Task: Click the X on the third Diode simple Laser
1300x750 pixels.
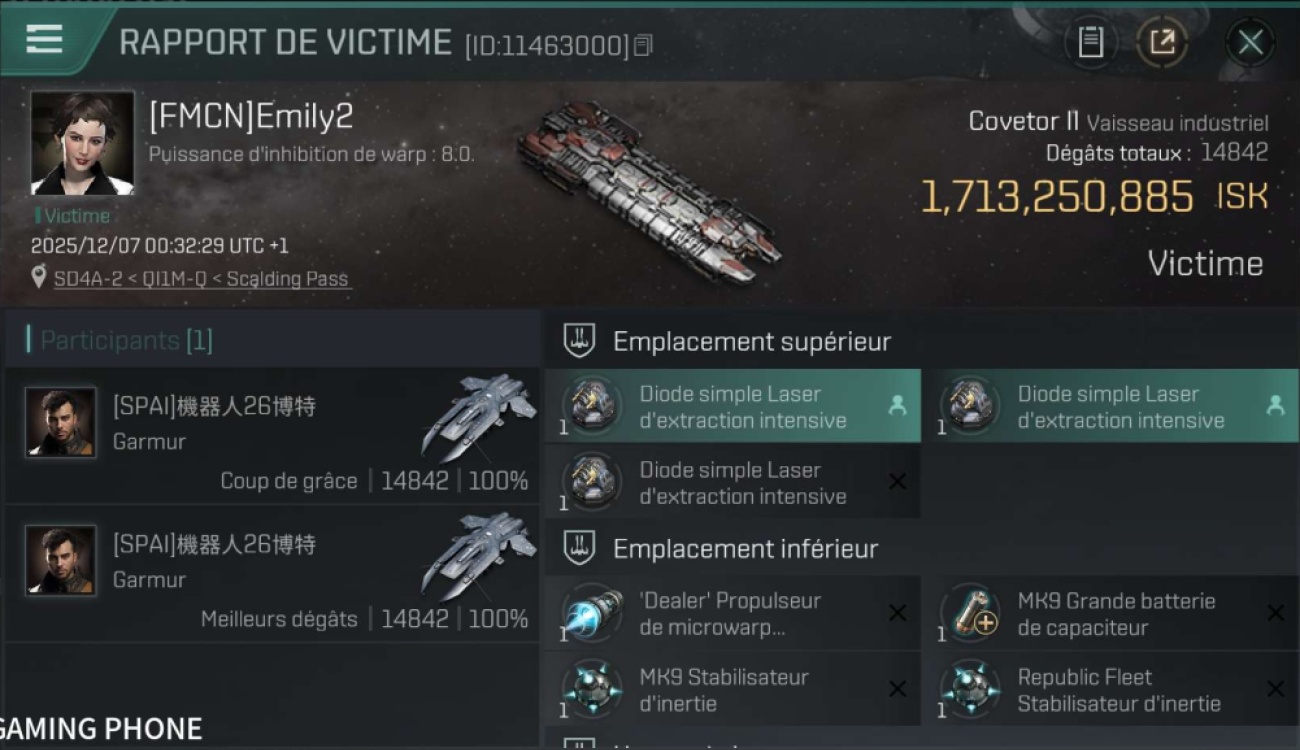Action: coord(897,482)
